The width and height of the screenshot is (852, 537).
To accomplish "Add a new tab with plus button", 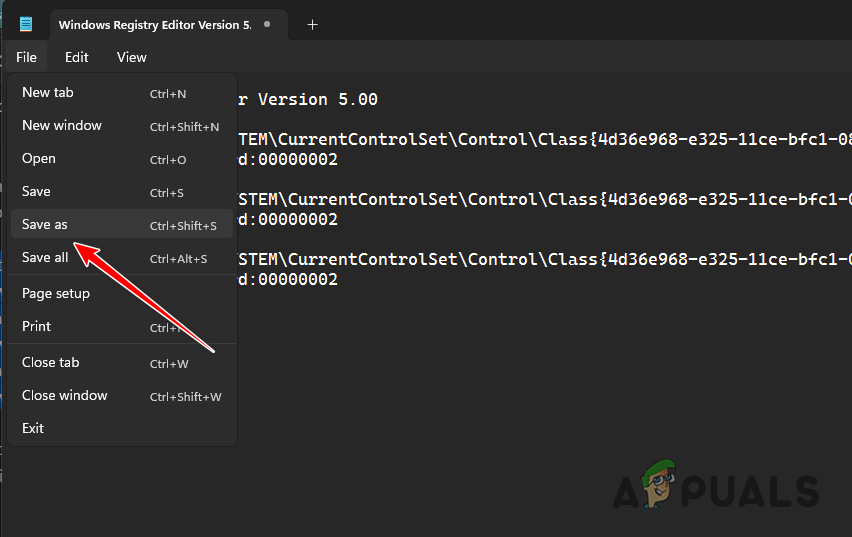I will point(312,24).
